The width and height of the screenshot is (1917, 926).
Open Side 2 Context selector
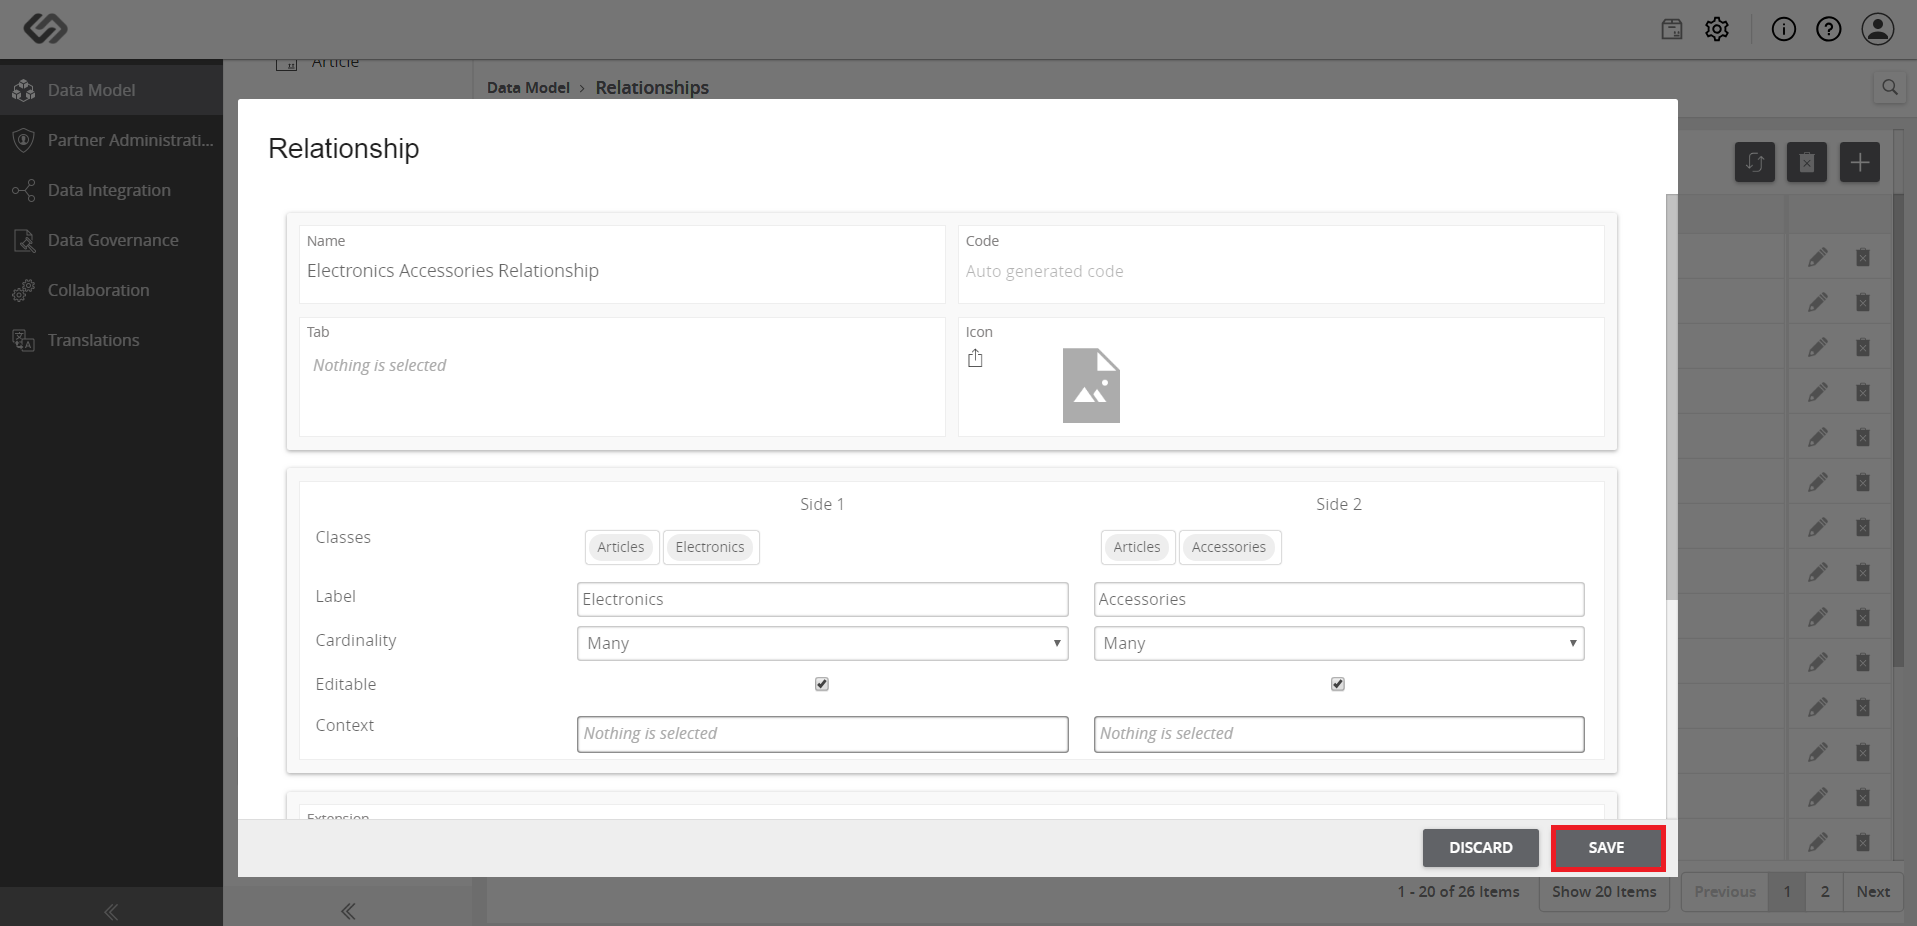click(x=1339, y=734)
